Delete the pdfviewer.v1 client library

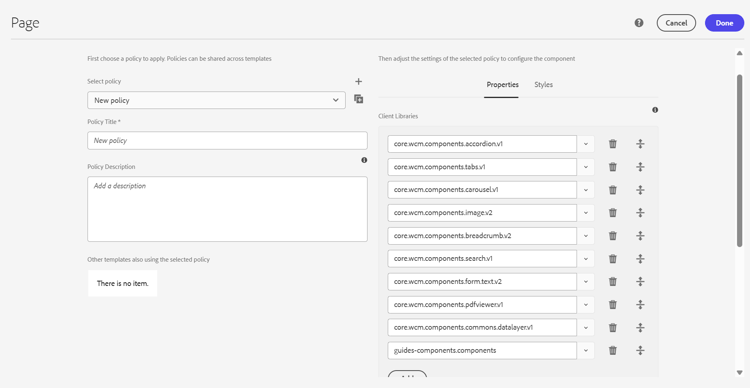tap(613, 304)
